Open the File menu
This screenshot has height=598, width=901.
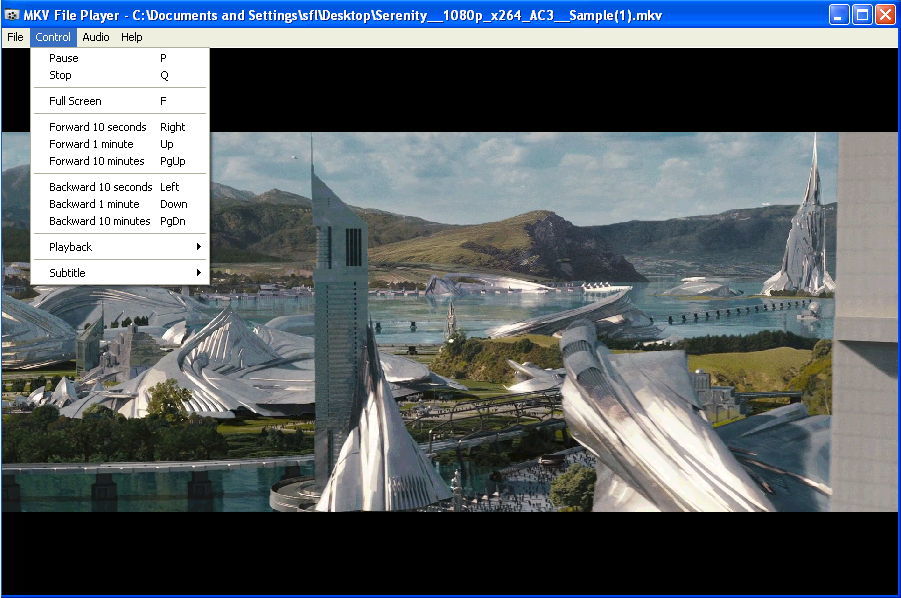coord(14,37)
